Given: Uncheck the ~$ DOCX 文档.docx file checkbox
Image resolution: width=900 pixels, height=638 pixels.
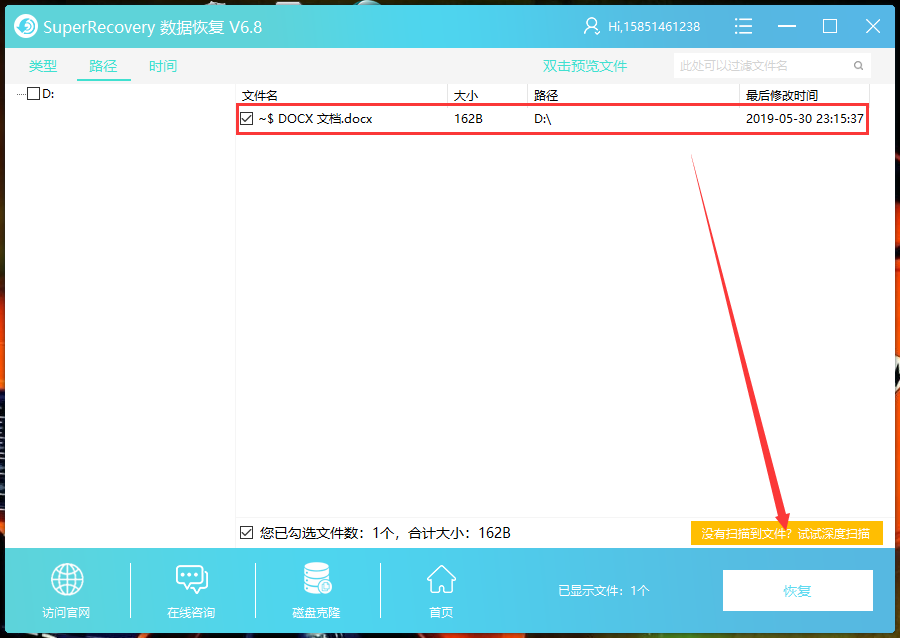Looking at the screenshot, I should pyautogui.click(x=247, y=119).
